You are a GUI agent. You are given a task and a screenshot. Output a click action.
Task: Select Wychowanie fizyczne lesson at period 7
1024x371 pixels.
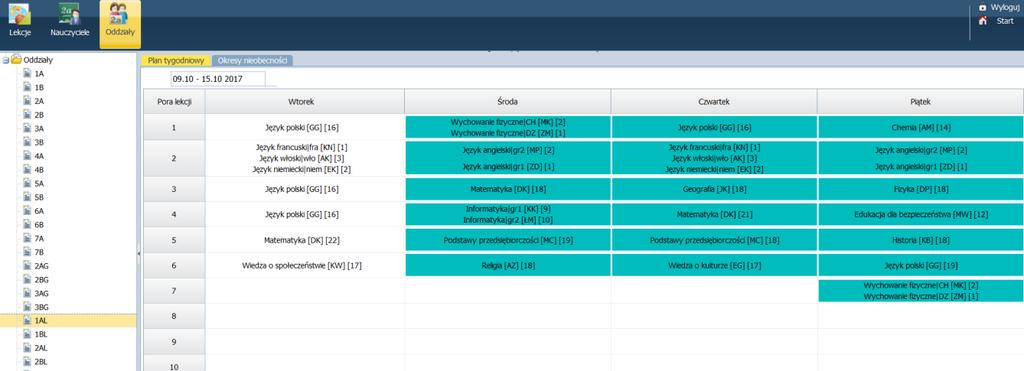point(921,291)
